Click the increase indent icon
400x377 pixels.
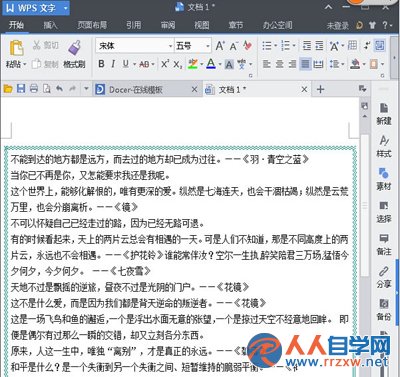[x=319, y=46]
